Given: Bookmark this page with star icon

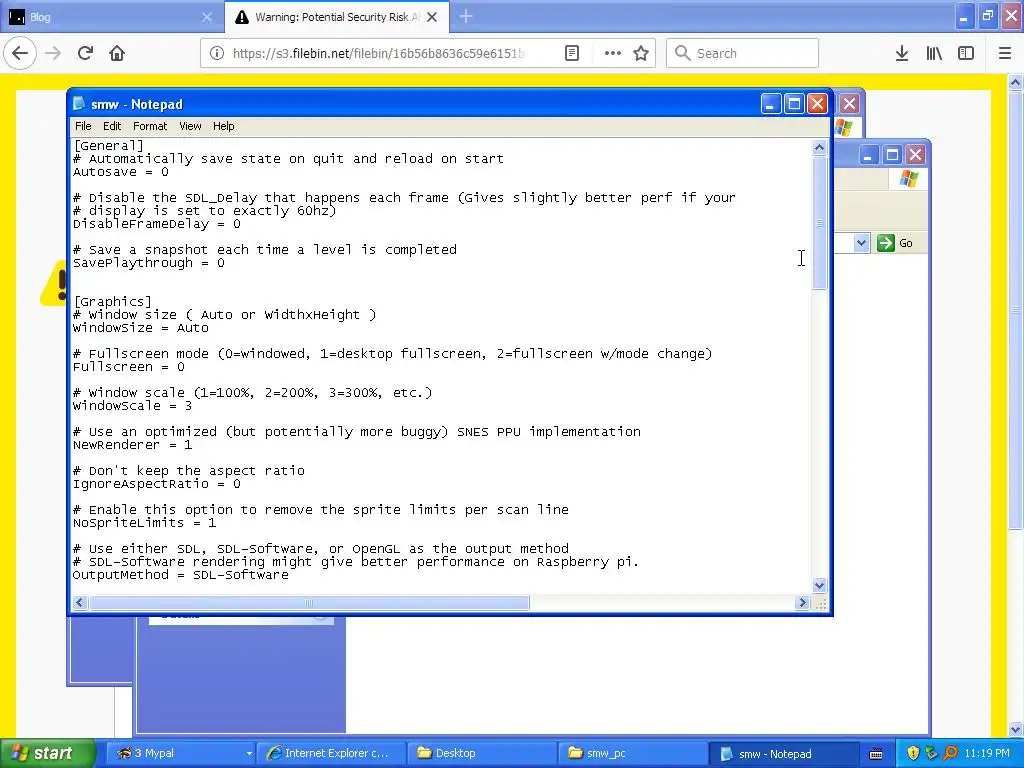Looking at the screenshot, I should click(641, 54).
